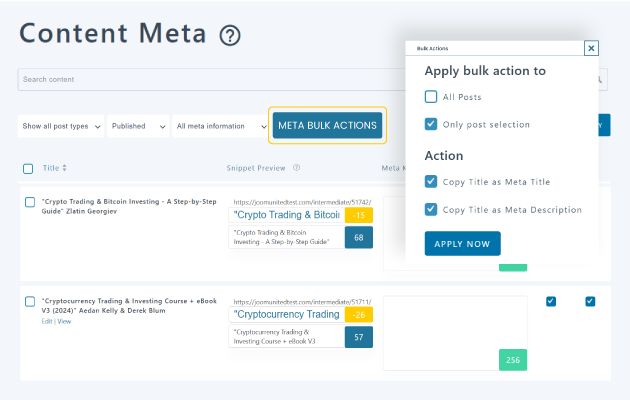The width and height of the screenshot is (630, 400).
Task: Click the help icon beside Content Meta
Action: coord(230,36)
